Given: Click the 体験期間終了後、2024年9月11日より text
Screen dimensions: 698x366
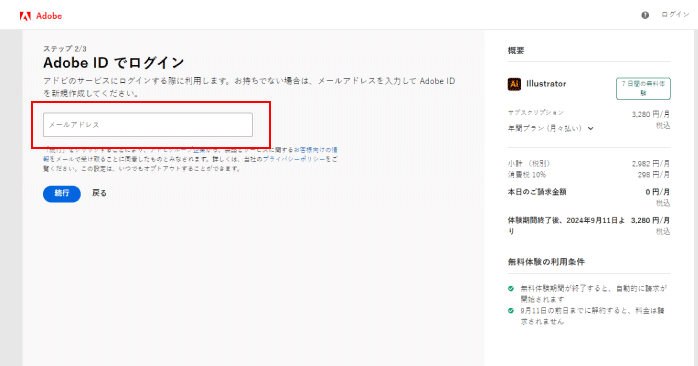Looking at the screenshot, I should pyautogui.click(x=566, y=226).
